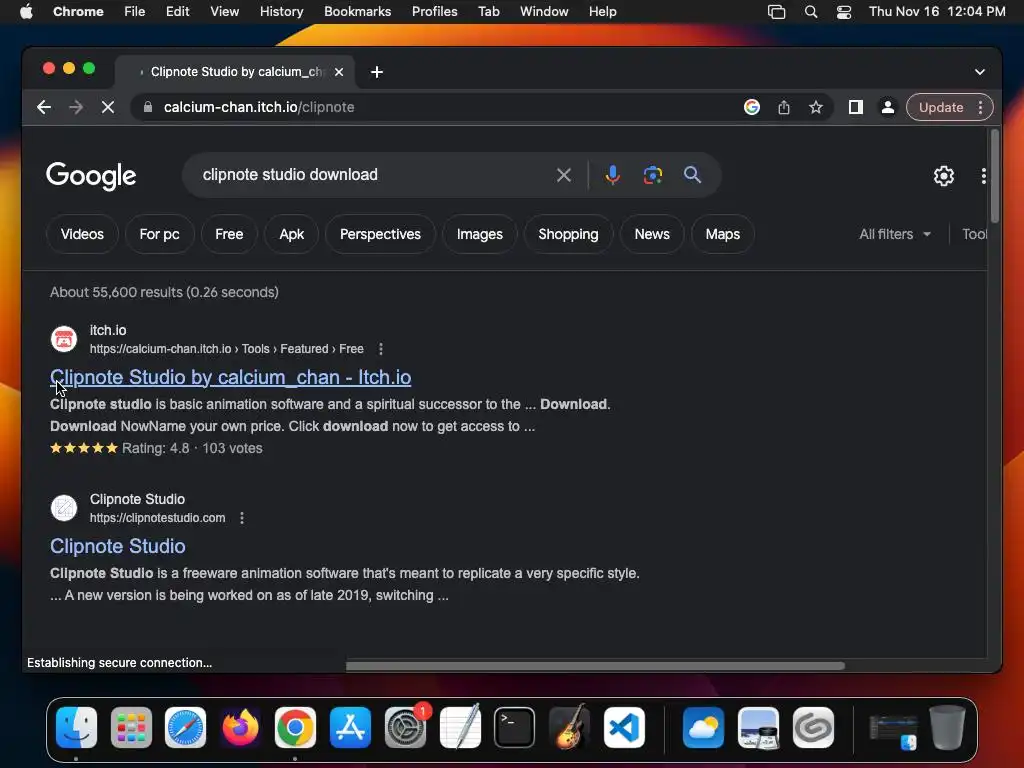Image resolution: width=1024 pixels, height=768 pixels.
Task: Stop loading the page
Action: (x=108, y=107)
